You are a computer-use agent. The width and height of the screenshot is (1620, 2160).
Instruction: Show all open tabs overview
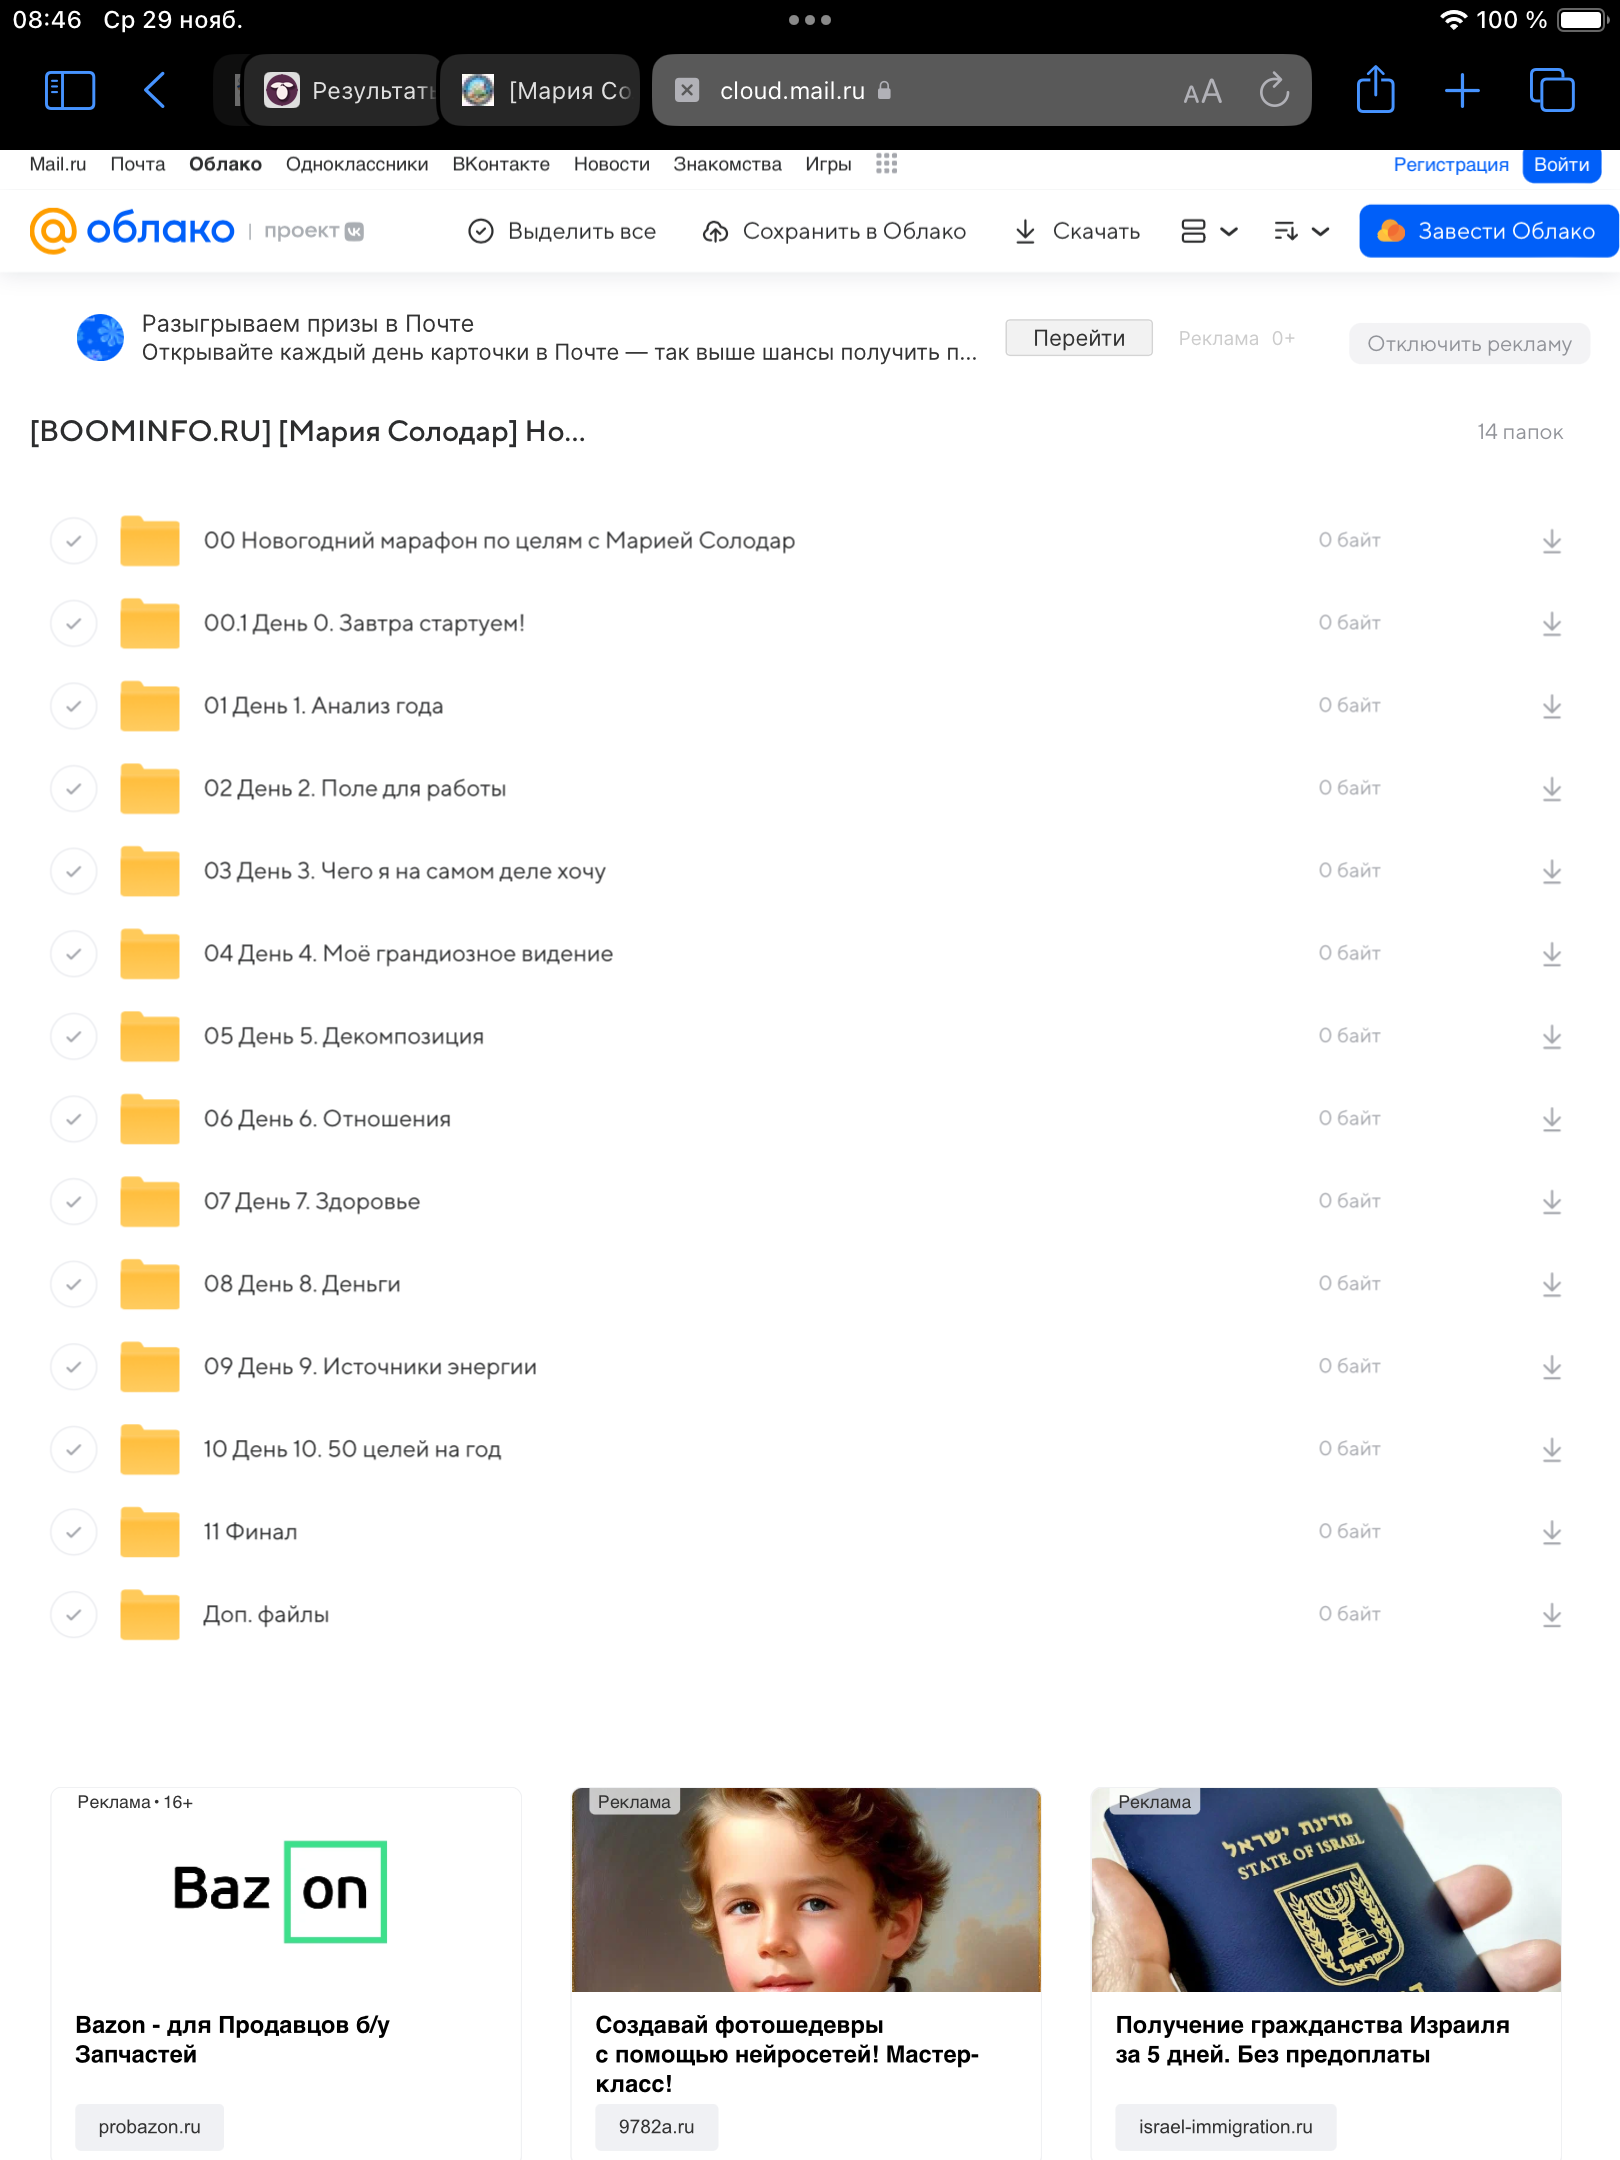[1552, 90]
